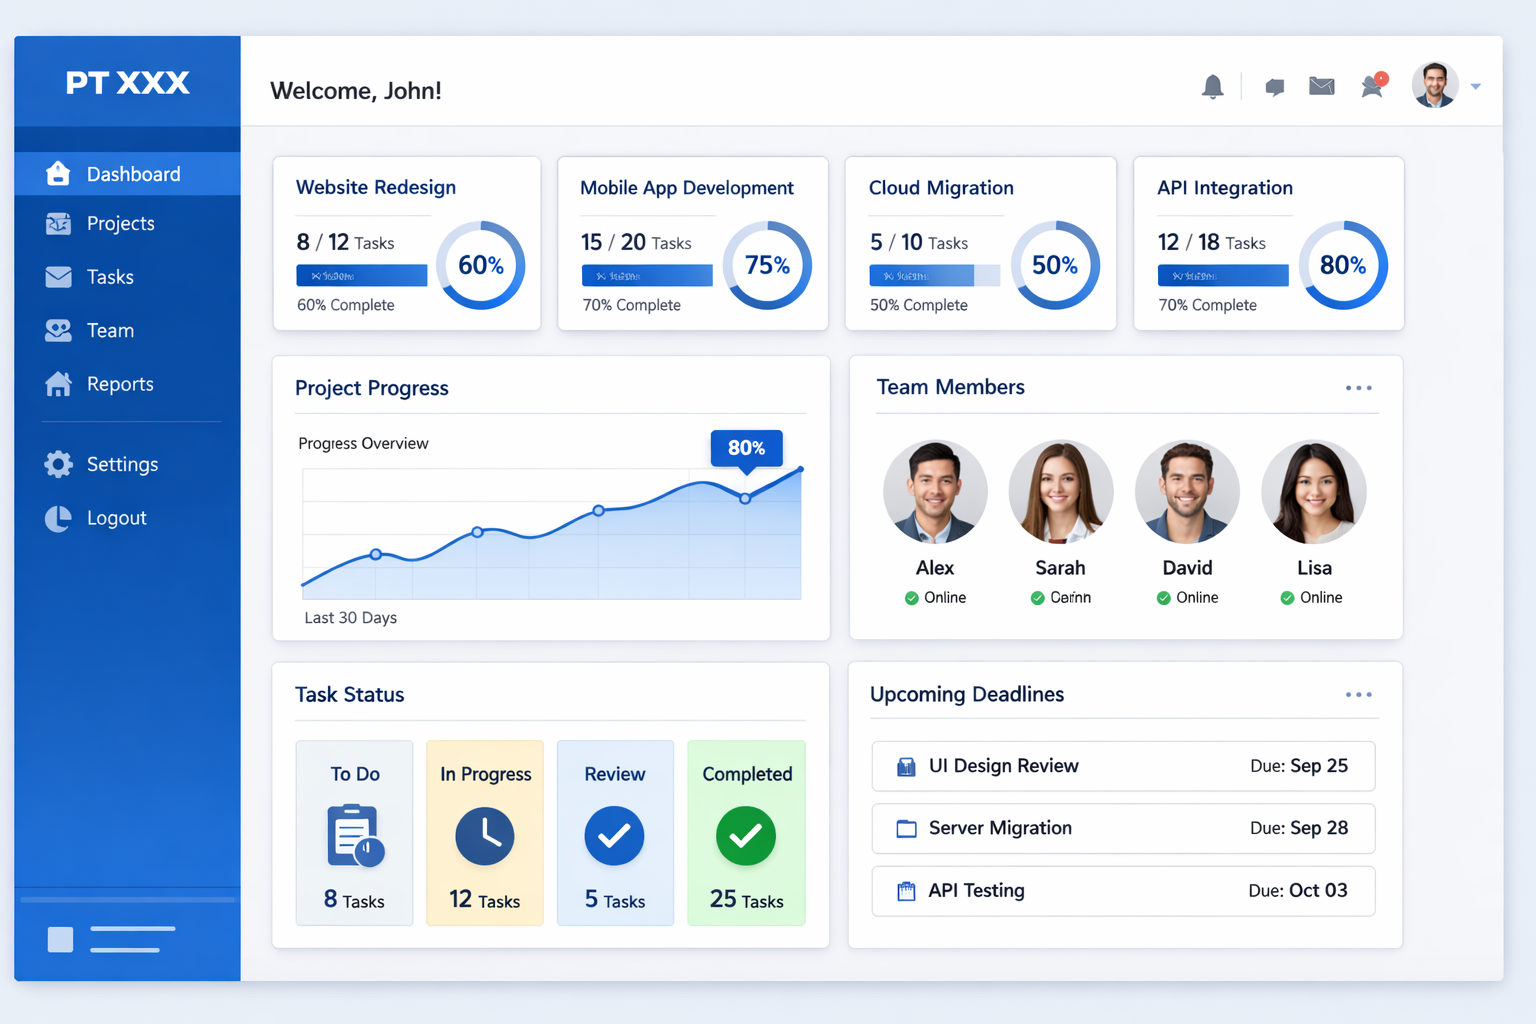Click the In Progress clock icon
Screen dimensions: 1536x1024
tap(485, 836)
